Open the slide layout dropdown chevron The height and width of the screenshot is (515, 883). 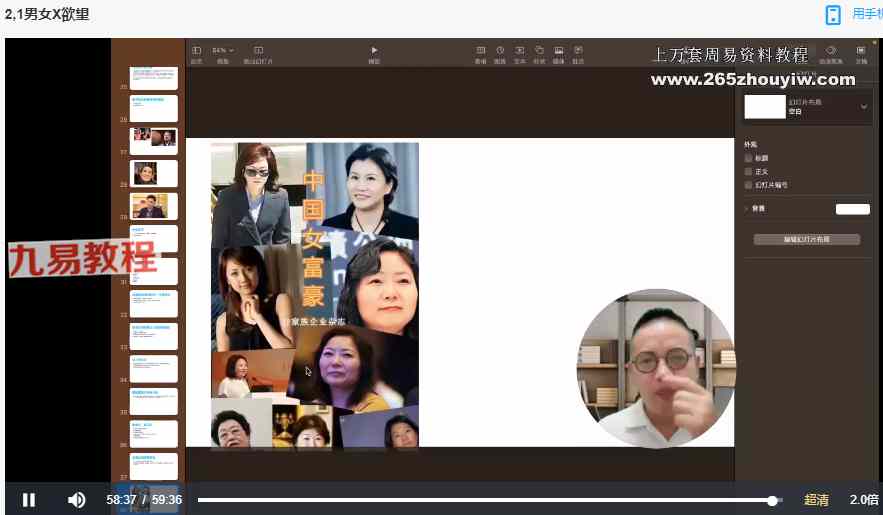pos(864,107)
